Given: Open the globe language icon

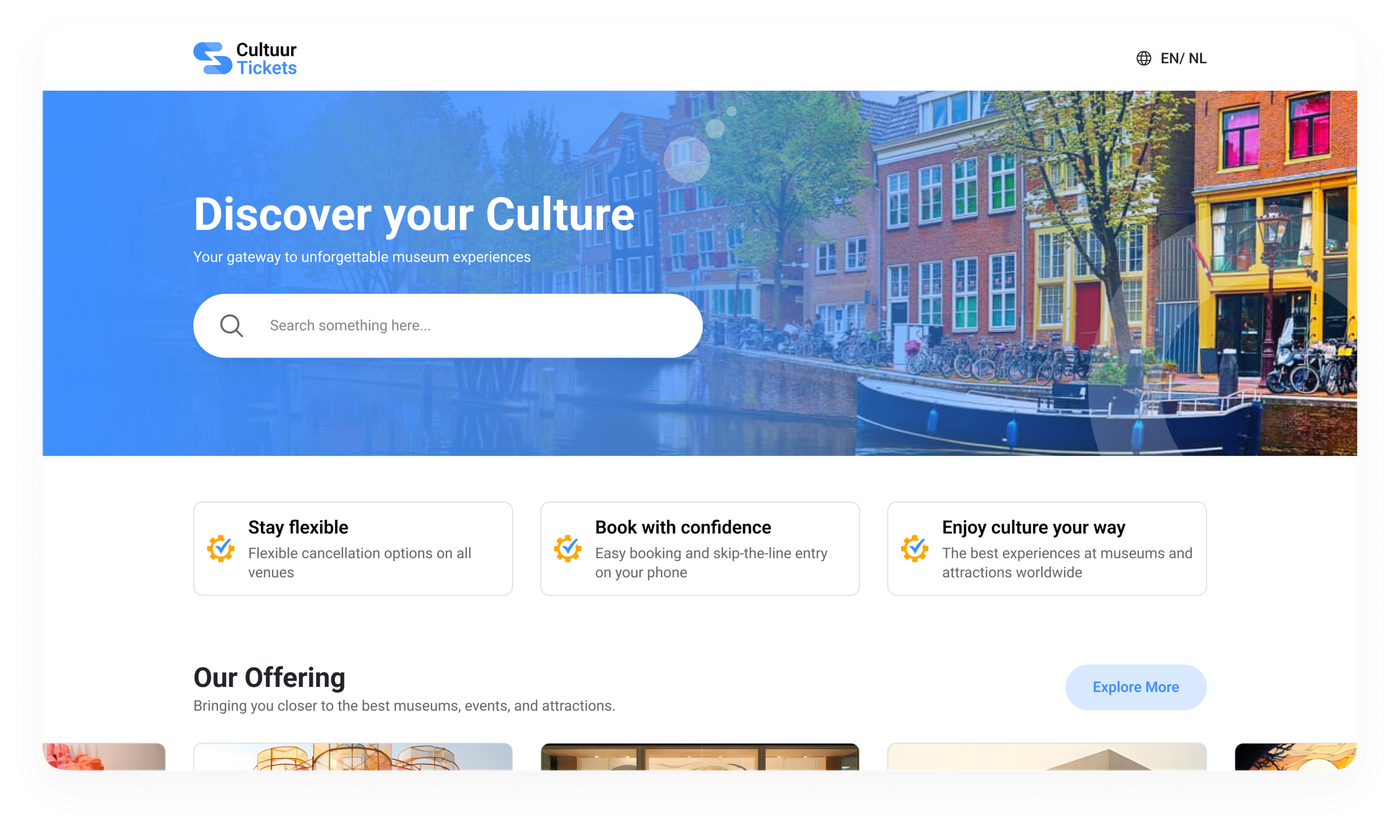Looking at the screenshot, I should pos(1144,58).
